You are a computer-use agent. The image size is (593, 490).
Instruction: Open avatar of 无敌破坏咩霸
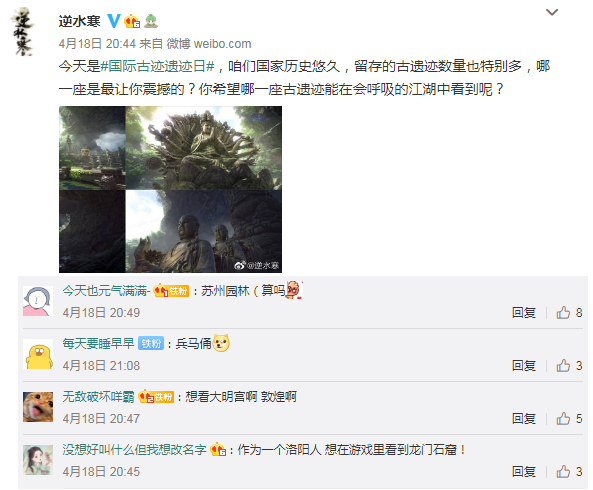[x=38, y=407]
